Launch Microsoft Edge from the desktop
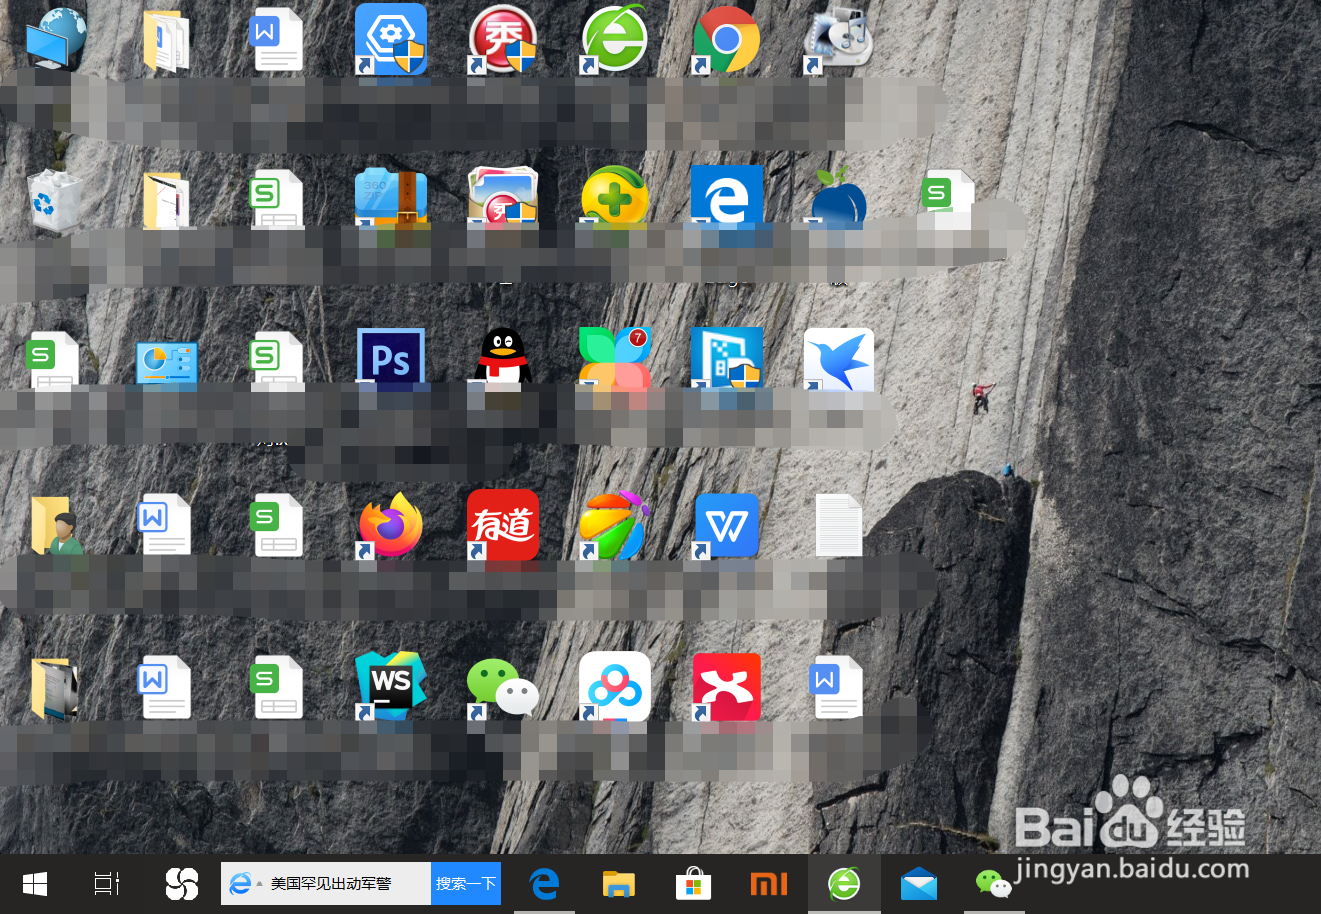This screenshot has height=914, width=1321. click(x=727, y=200)
